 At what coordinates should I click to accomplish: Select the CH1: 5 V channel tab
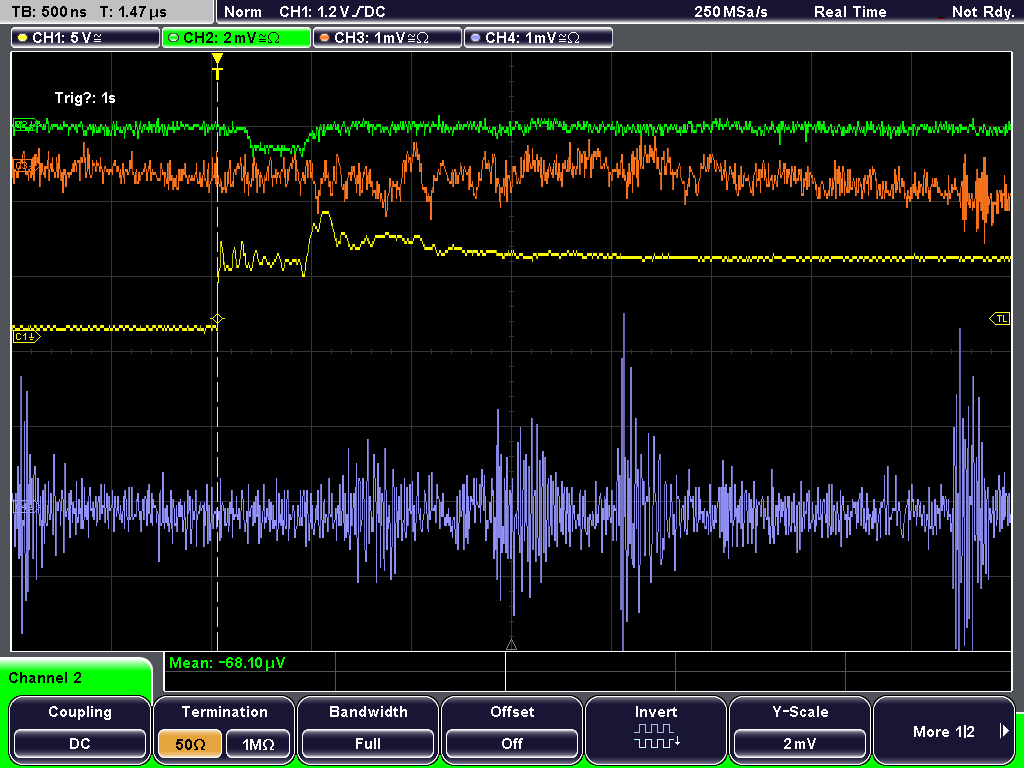[85, 38]
